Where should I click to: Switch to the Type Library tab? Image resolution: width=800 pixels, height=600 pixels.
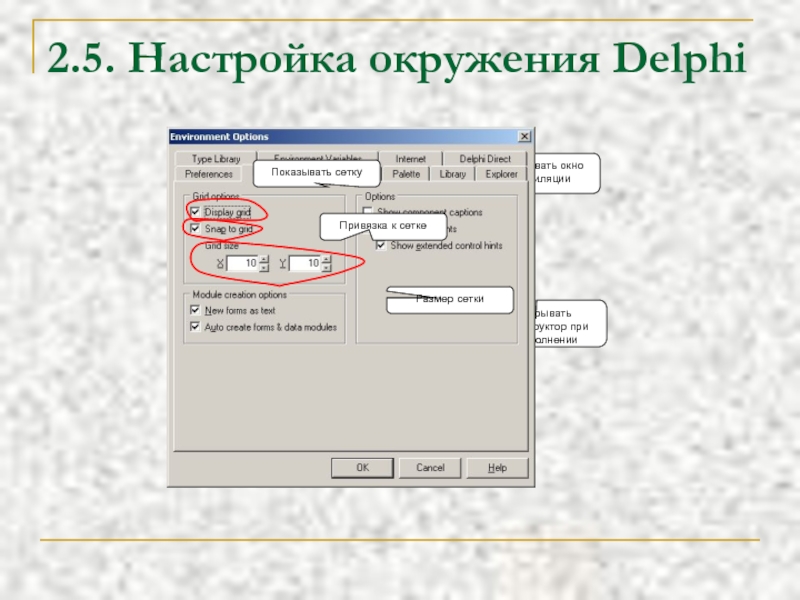click(215, 159)
